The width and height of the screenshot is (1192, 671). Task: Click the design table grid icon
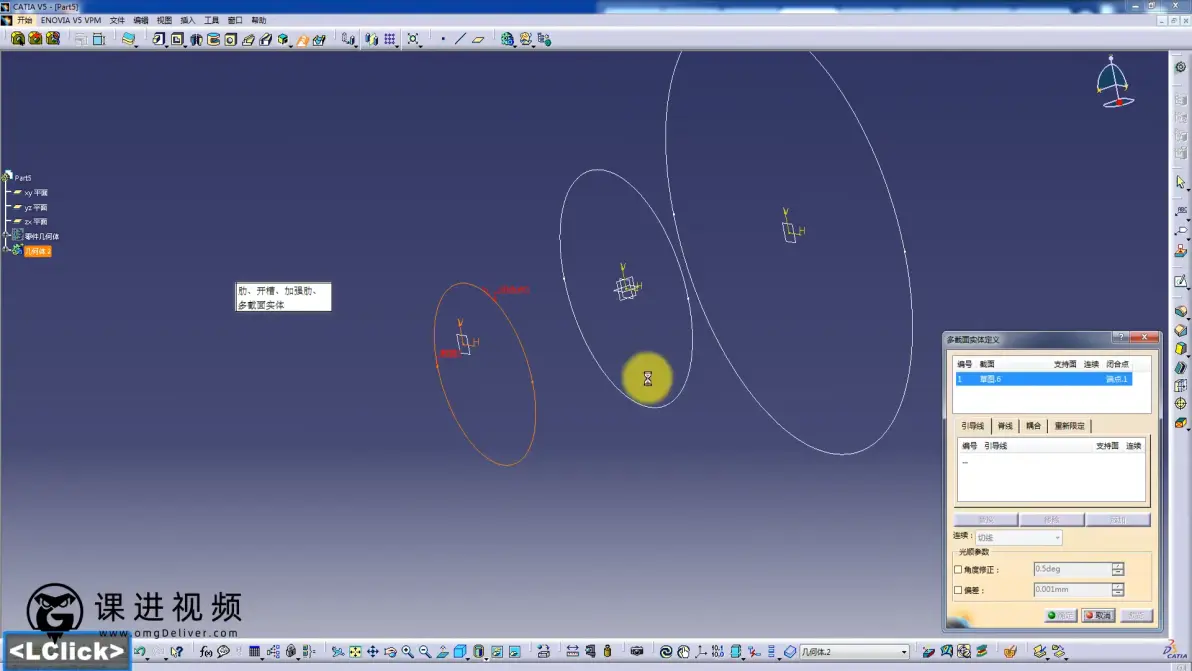pos(255,651)
